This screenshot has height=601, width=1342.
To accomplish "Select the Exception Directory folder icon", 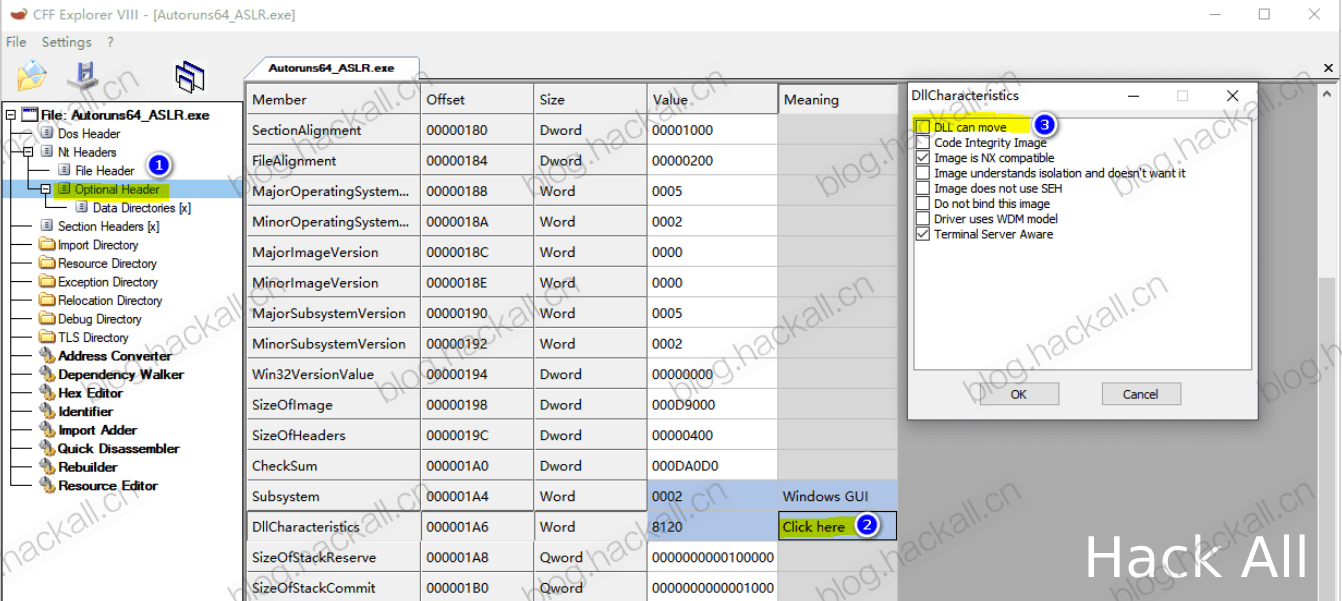I will tap(47, 282).
